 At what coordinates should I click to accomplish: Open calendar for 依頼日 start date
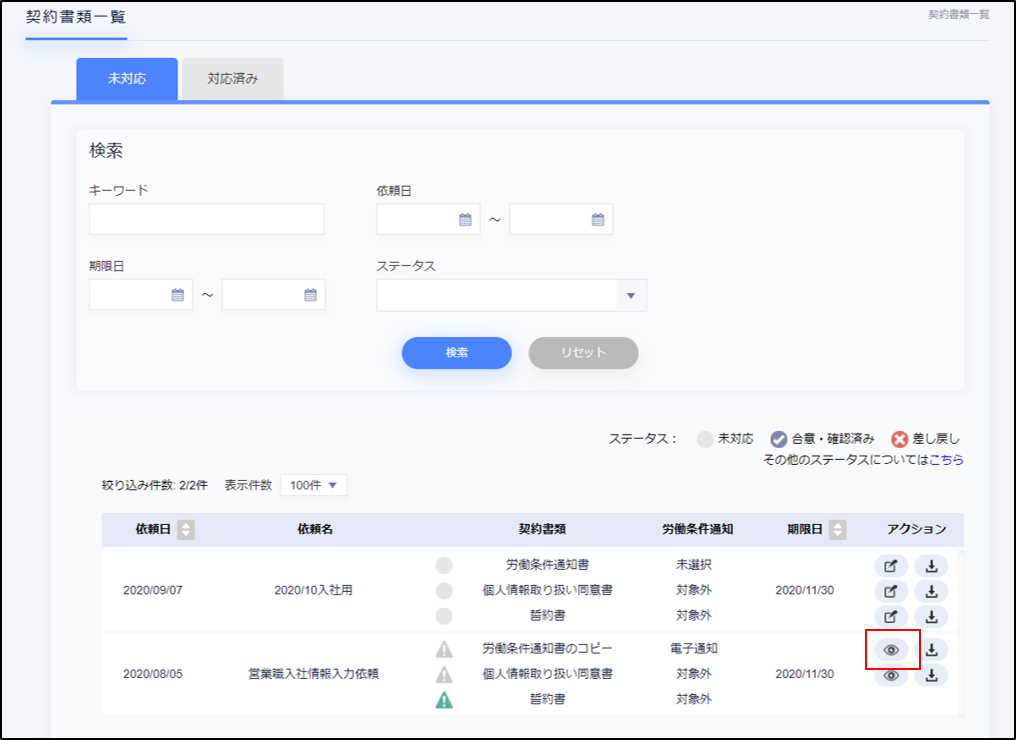coord(465,220)
